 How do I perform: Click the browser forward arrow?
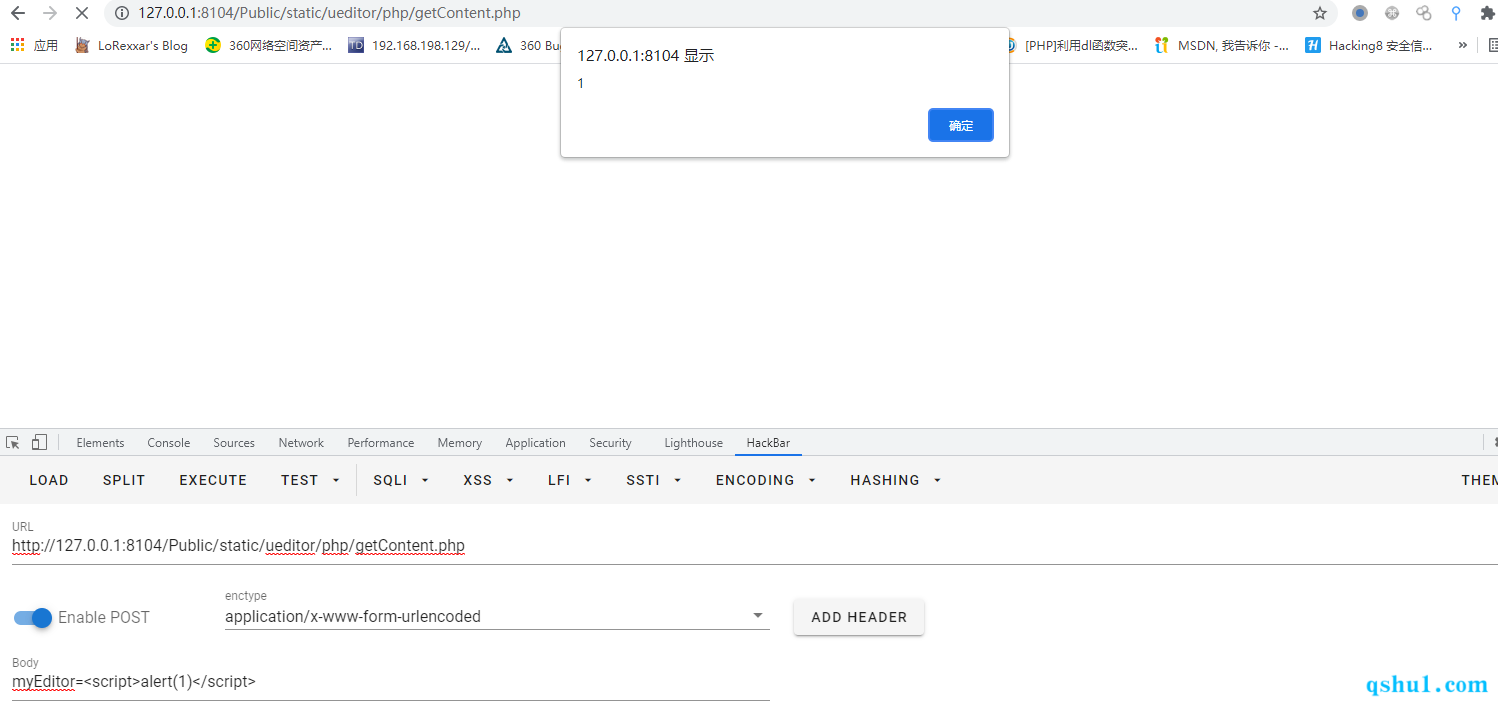point(49,14)
